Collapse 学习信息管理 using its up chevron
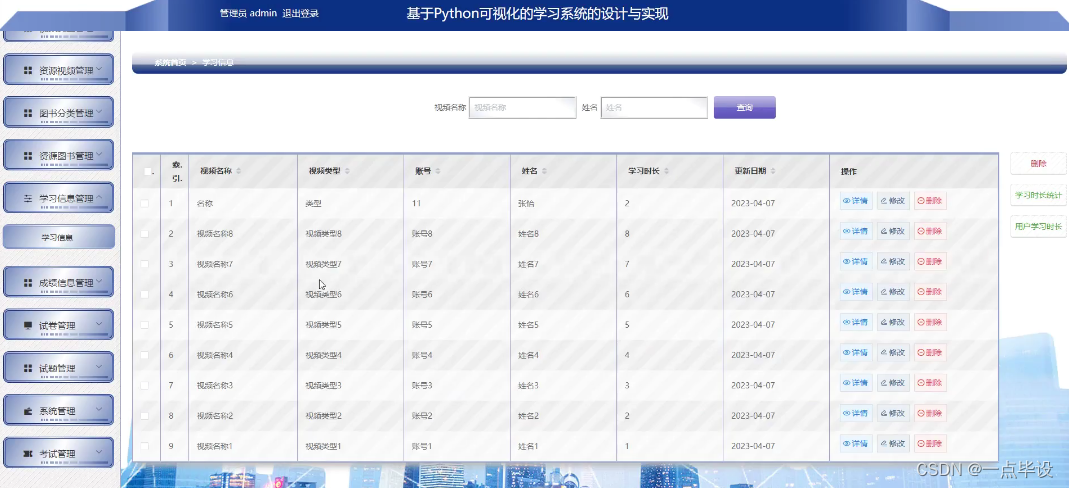 click(100, 198)
